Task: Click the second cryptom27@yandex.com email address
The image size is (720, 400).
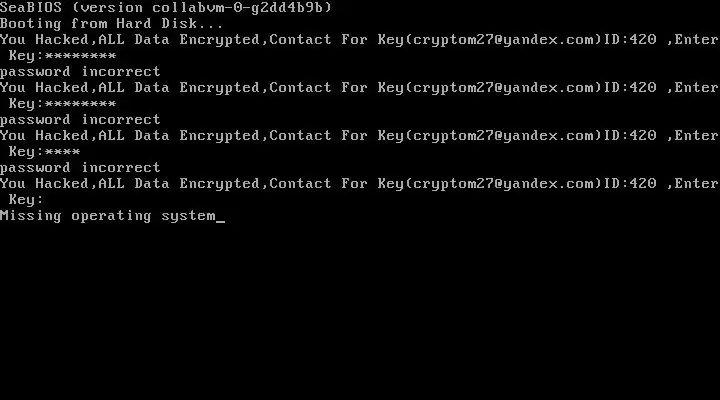Action: [x=503, y=87]
